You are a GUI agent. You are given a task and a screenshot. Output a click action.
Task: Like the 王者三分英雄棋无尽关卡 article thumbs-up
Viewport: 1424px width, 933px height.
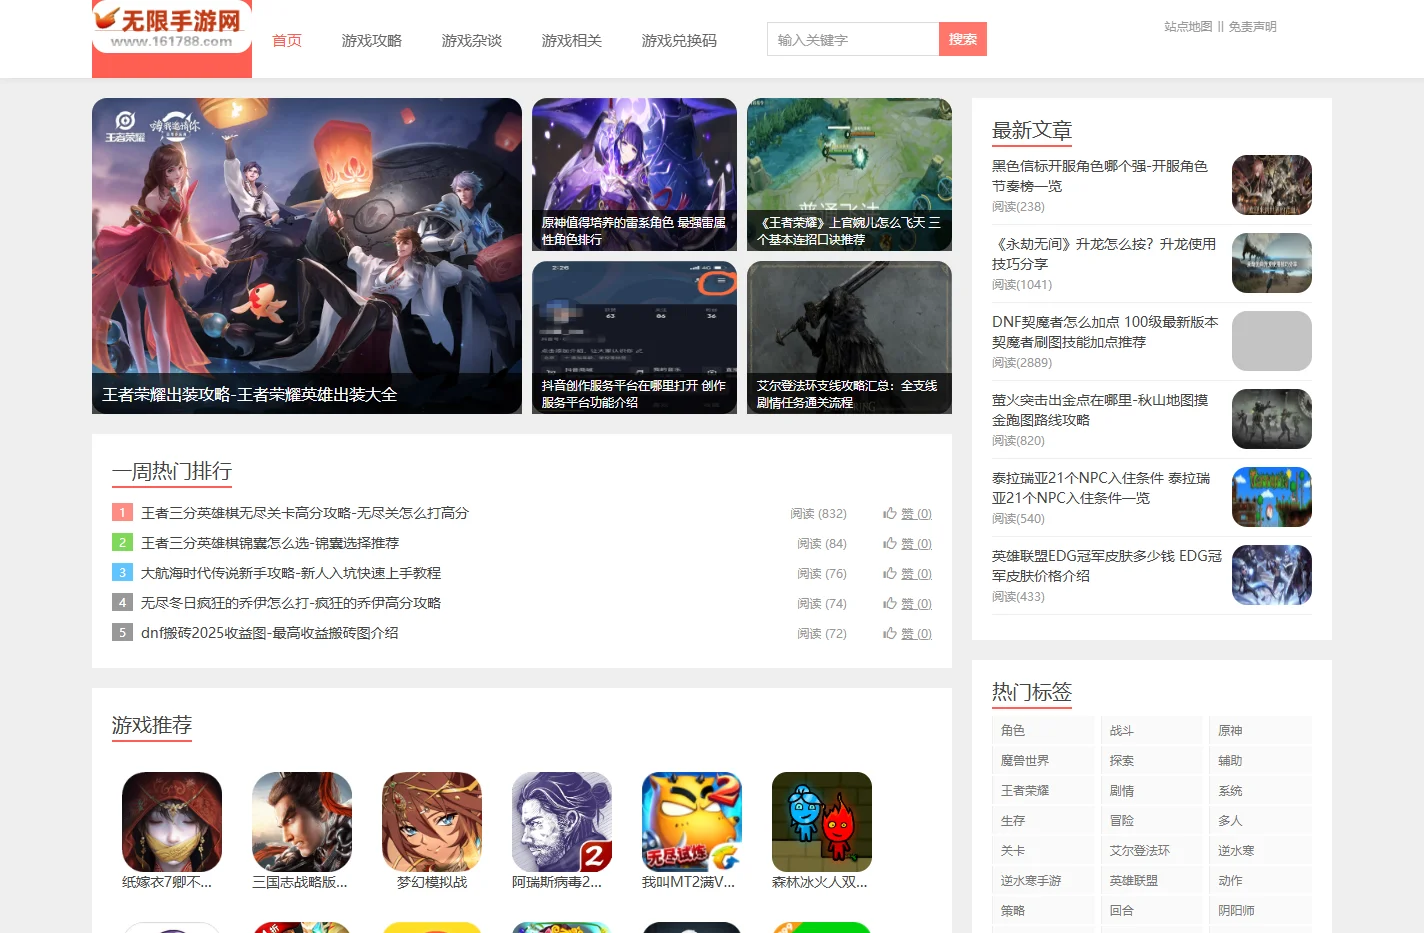[x=907, y=514]
